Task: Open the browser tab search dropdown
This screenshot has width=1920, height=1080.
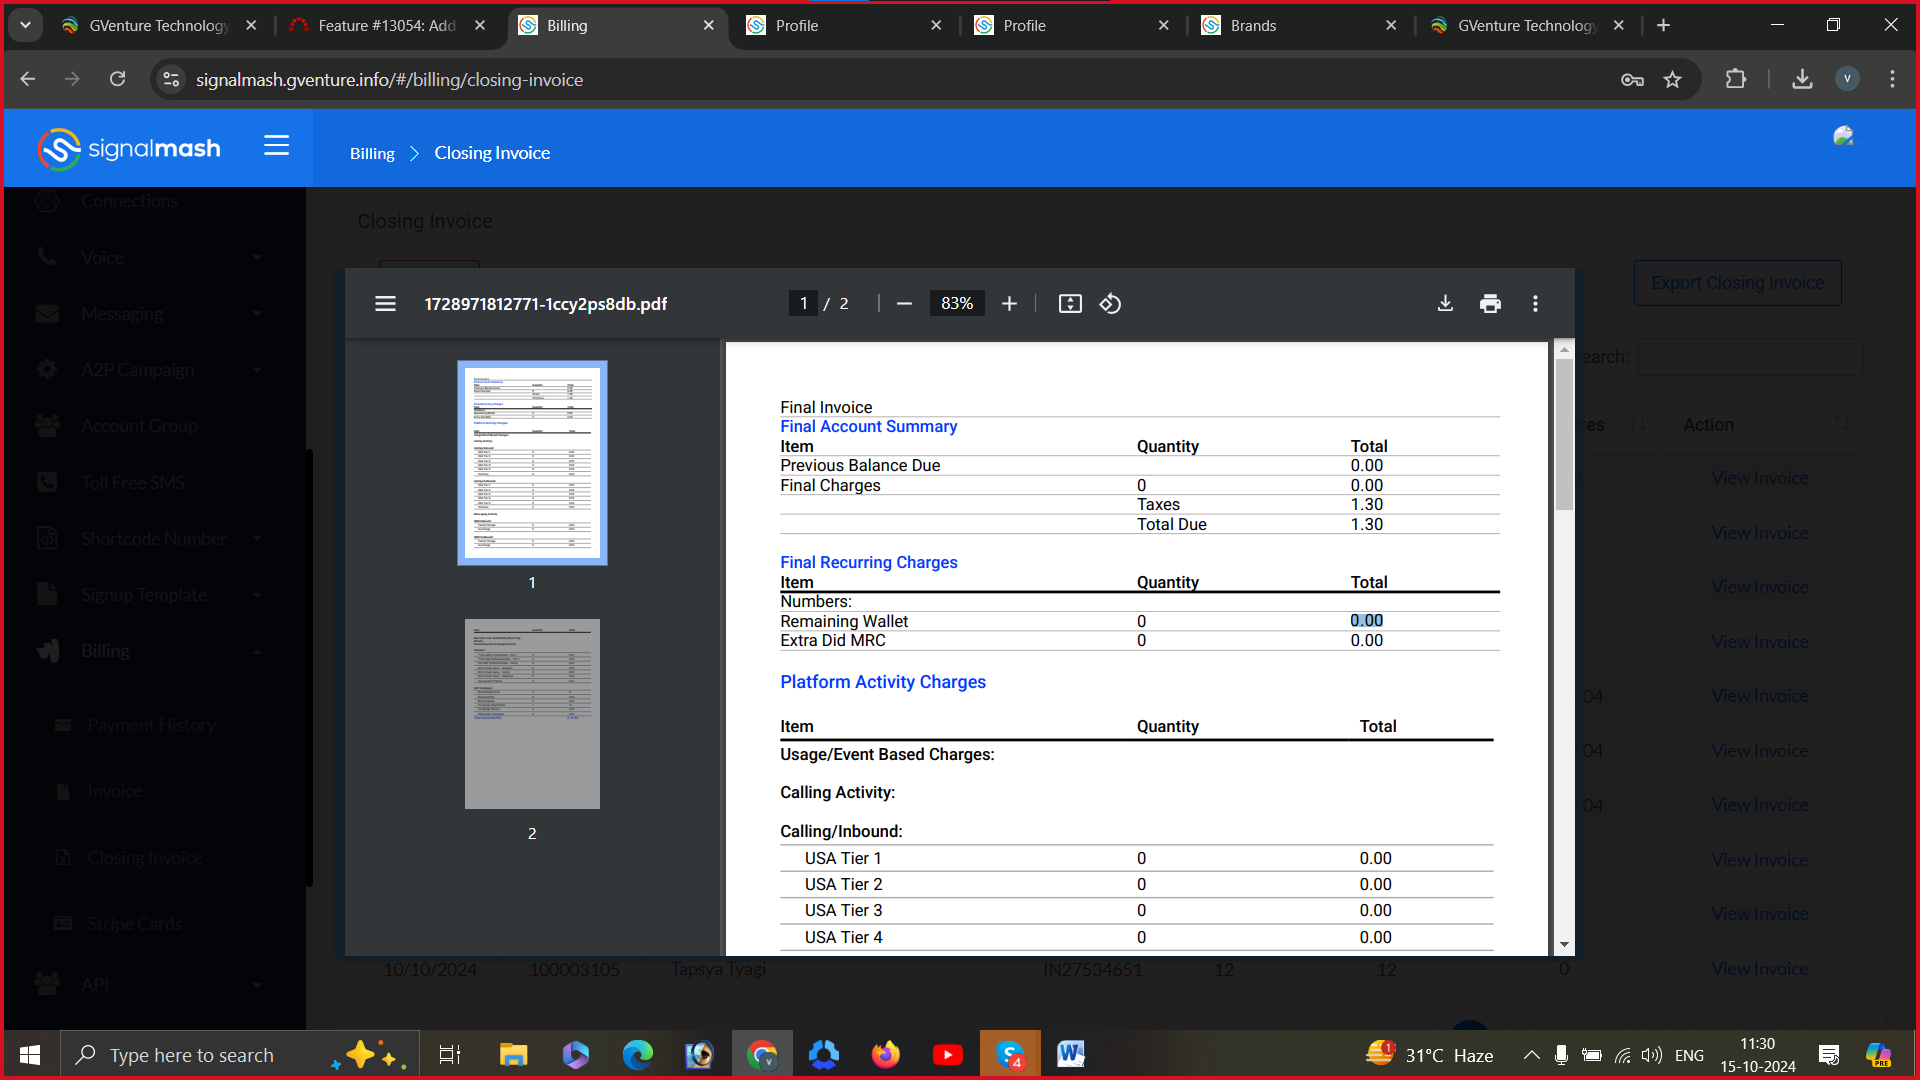Action: coord(25,25)
